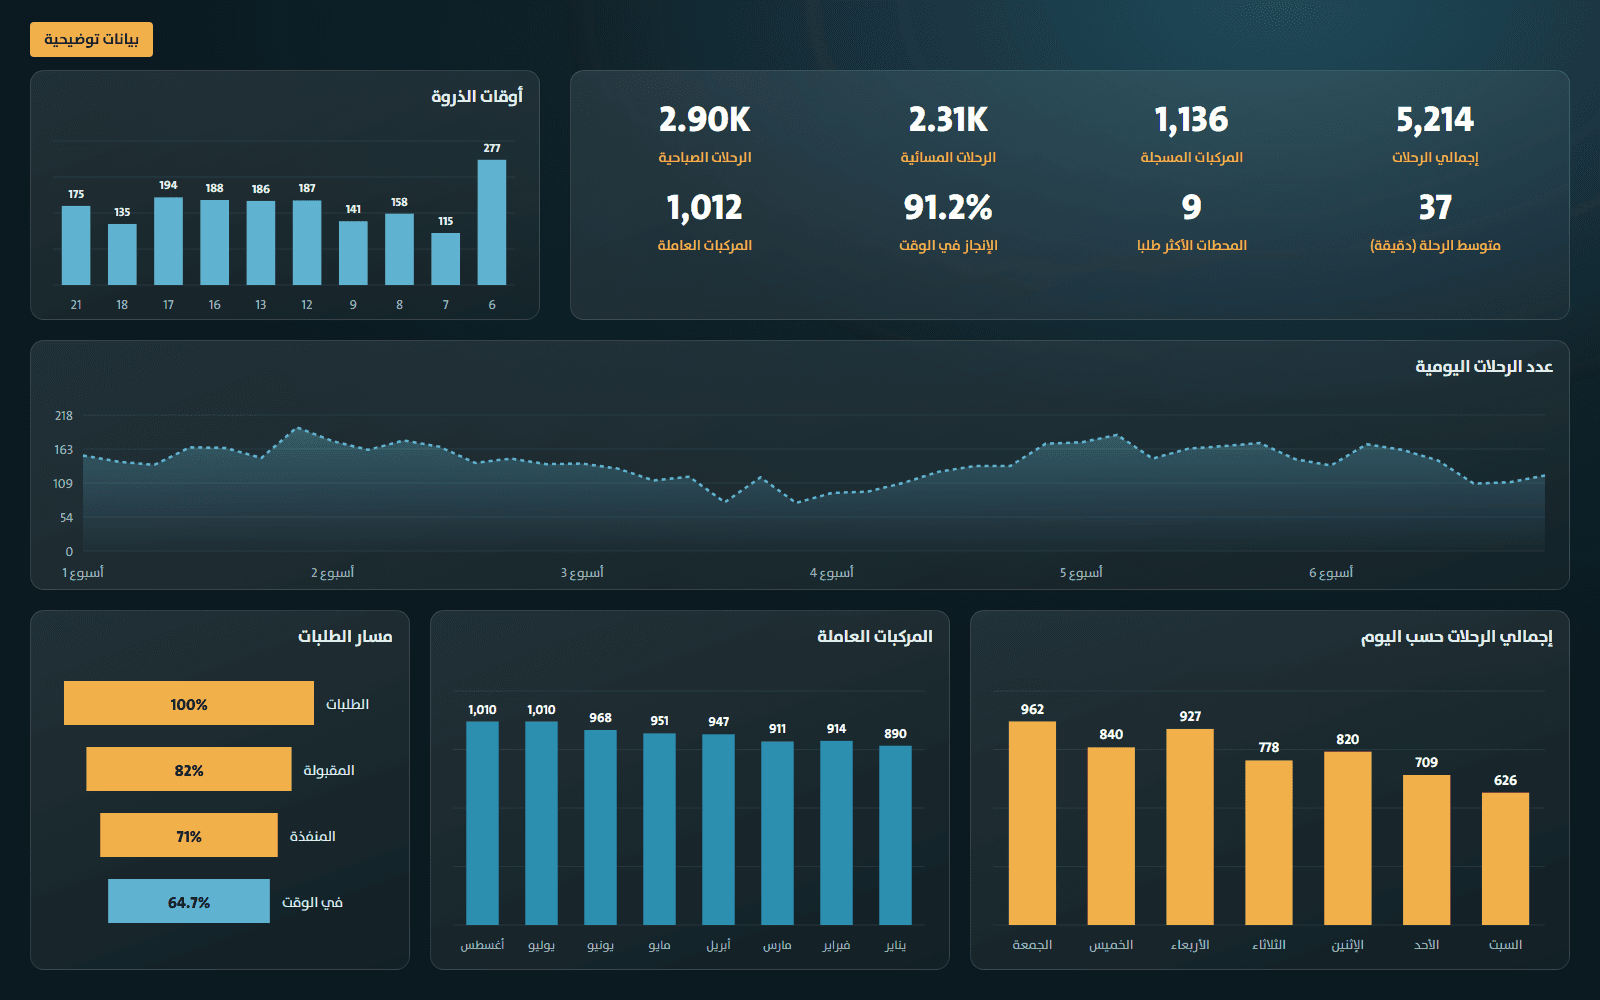Click the 218 y-axis label
The height and width of the screenshot is (1000, 1600).
point(64,416)
